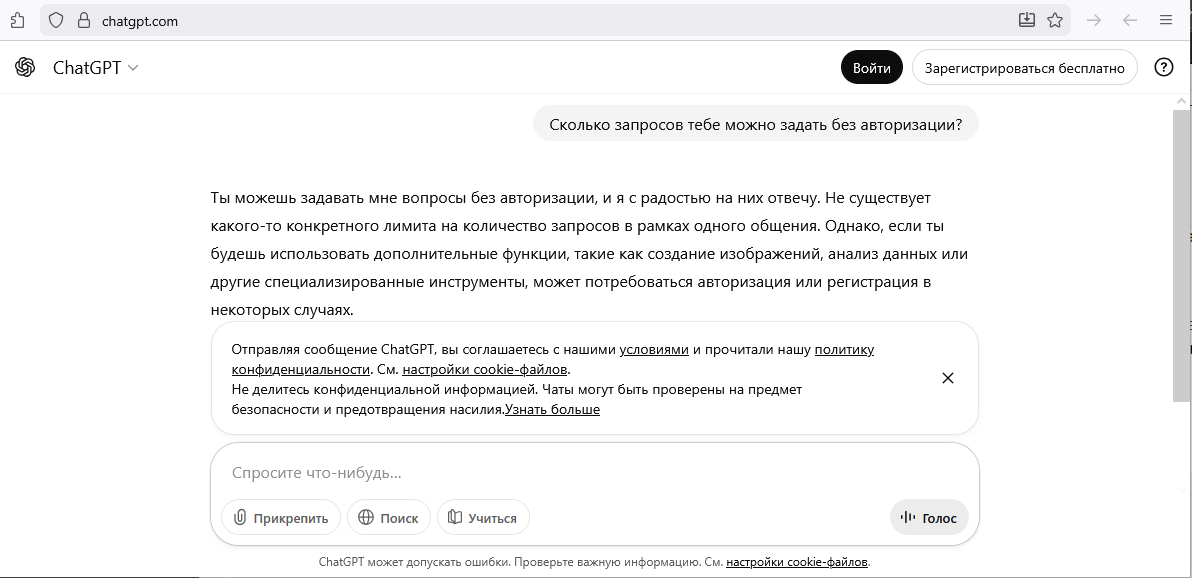This screenshot has width=1192, height=578.
Task: Click the Учиться study button
Action: tap(483, 518)
